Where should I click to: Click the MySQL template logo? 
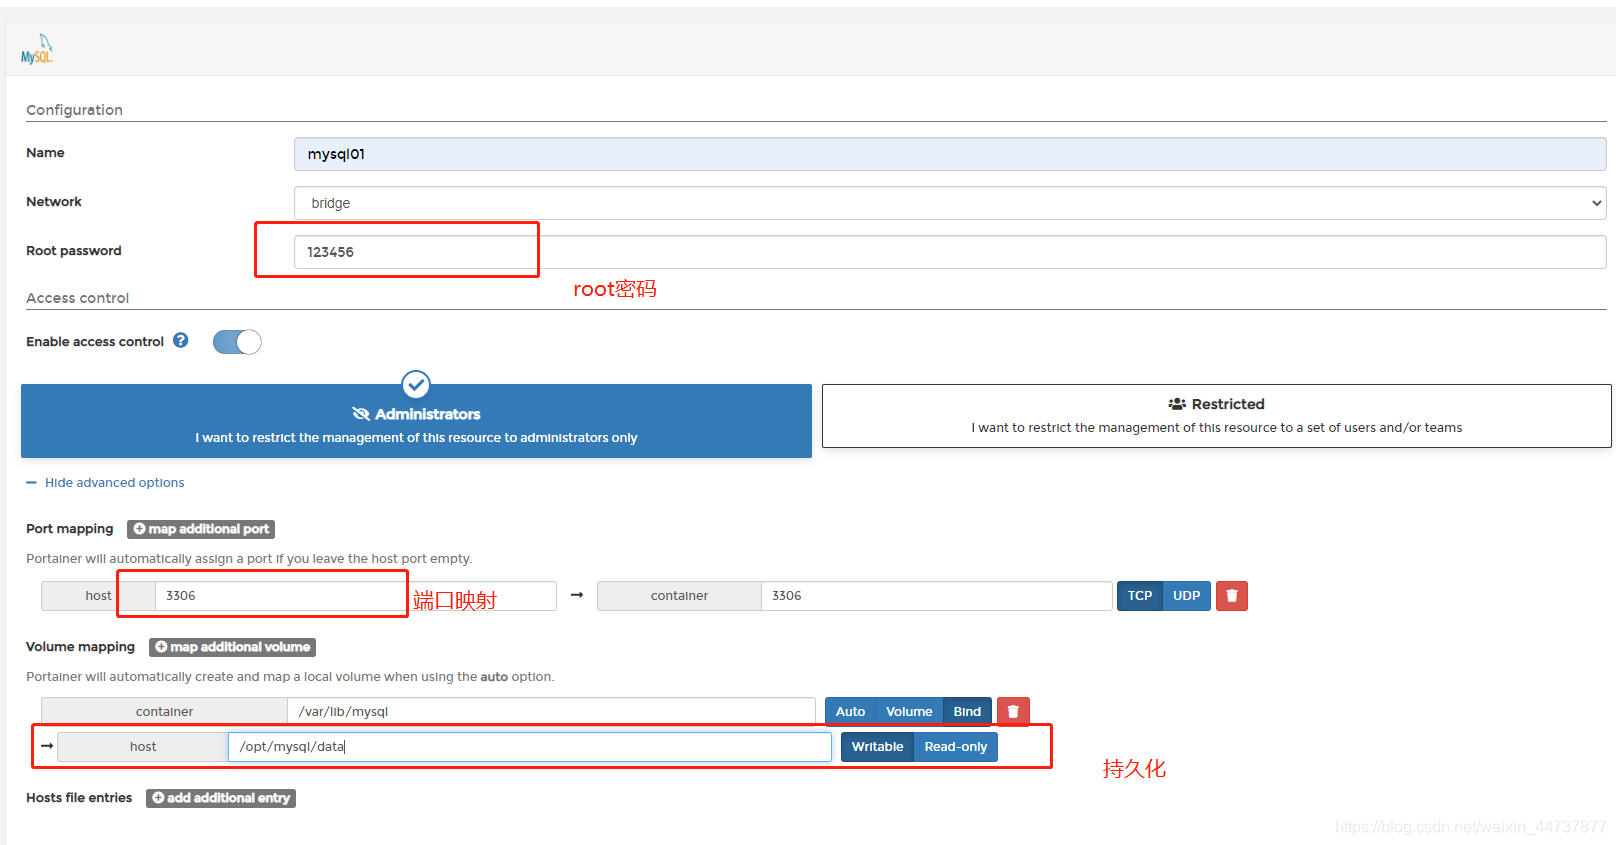37,49
